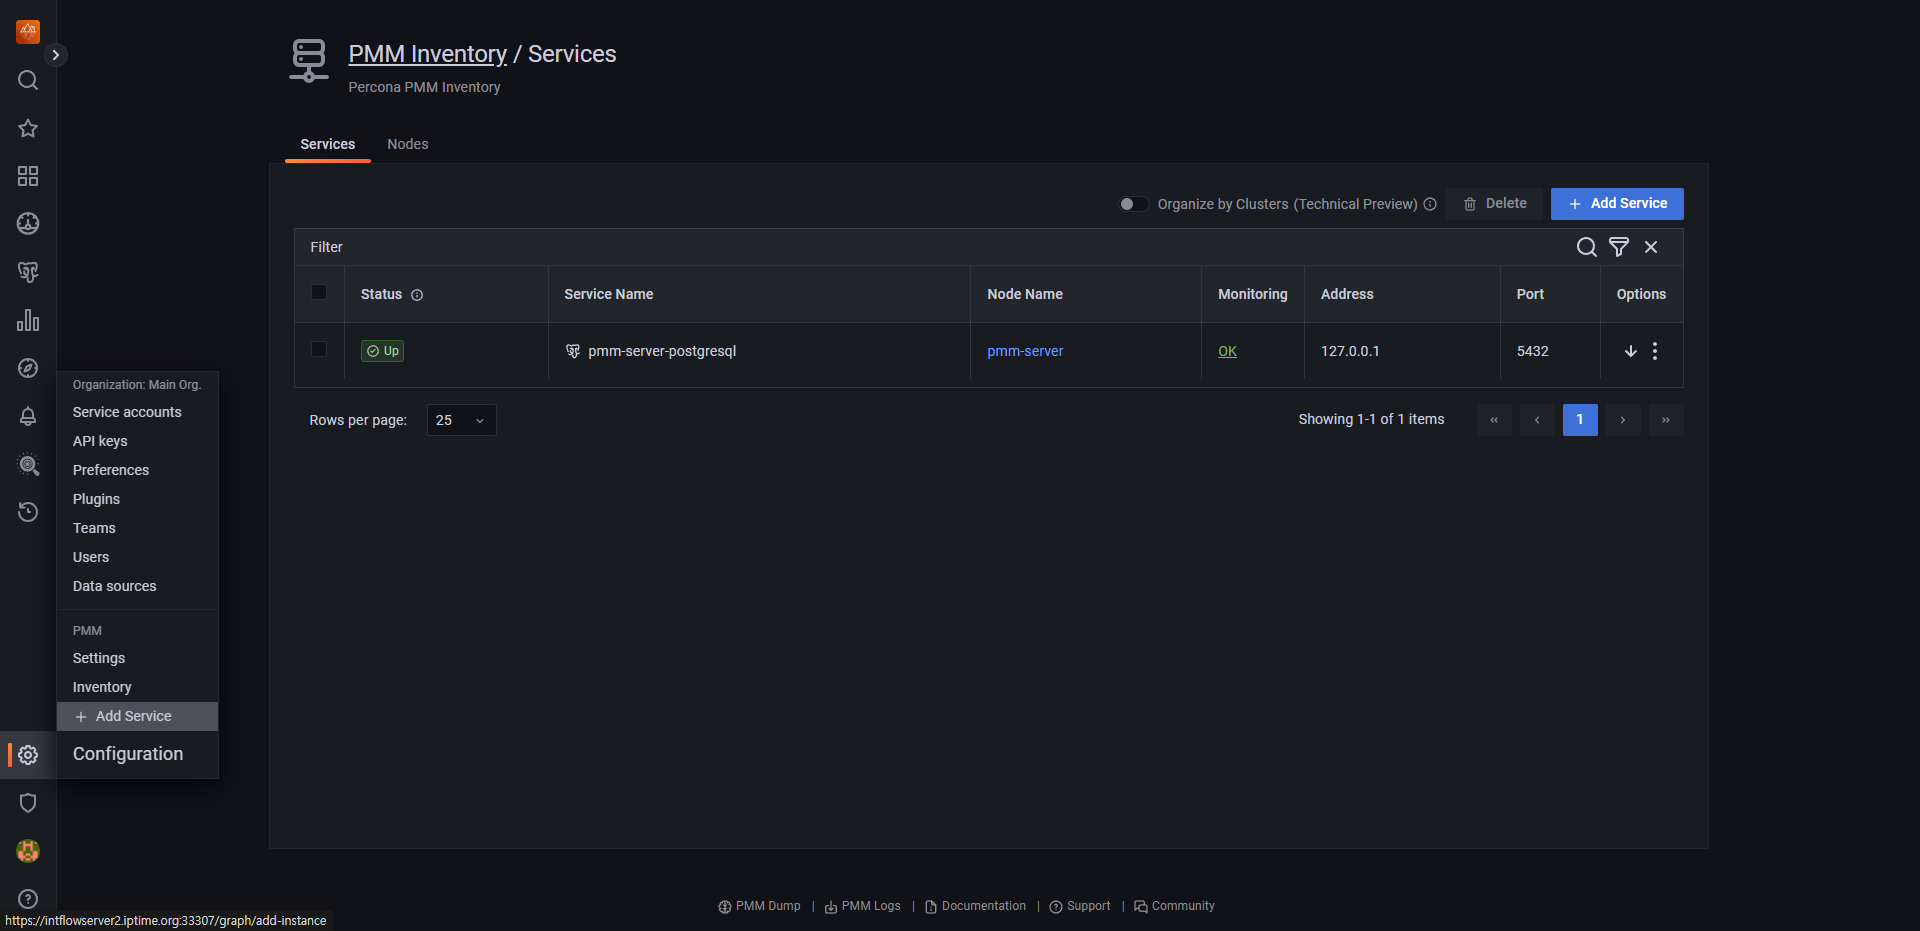Expand the sidebar navigation chevron
This screenshot has height=931, width=1920.
(56, 55)
